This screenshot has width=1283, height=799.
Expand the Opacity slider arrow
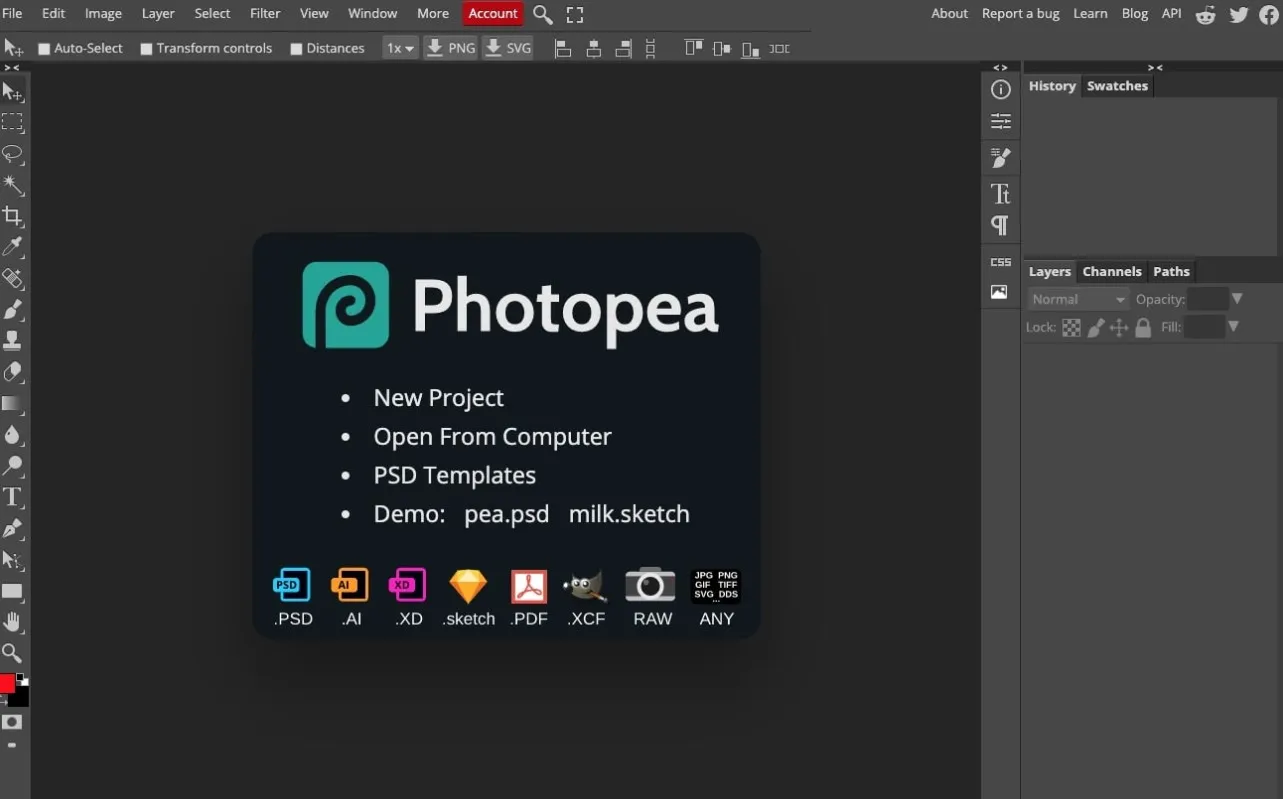(1237, 299)
